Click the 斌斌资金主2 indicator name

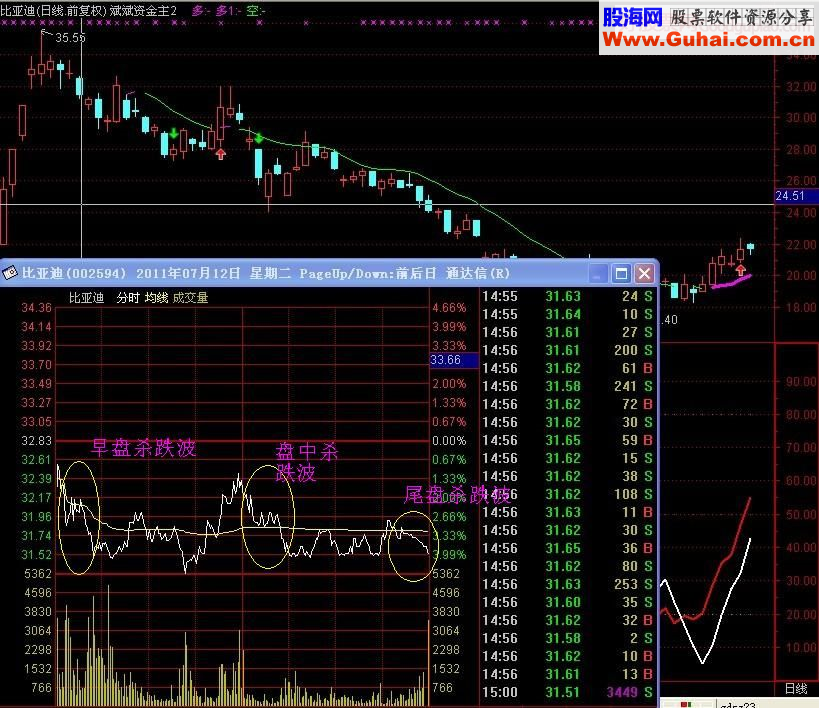[x=143, y=10]
